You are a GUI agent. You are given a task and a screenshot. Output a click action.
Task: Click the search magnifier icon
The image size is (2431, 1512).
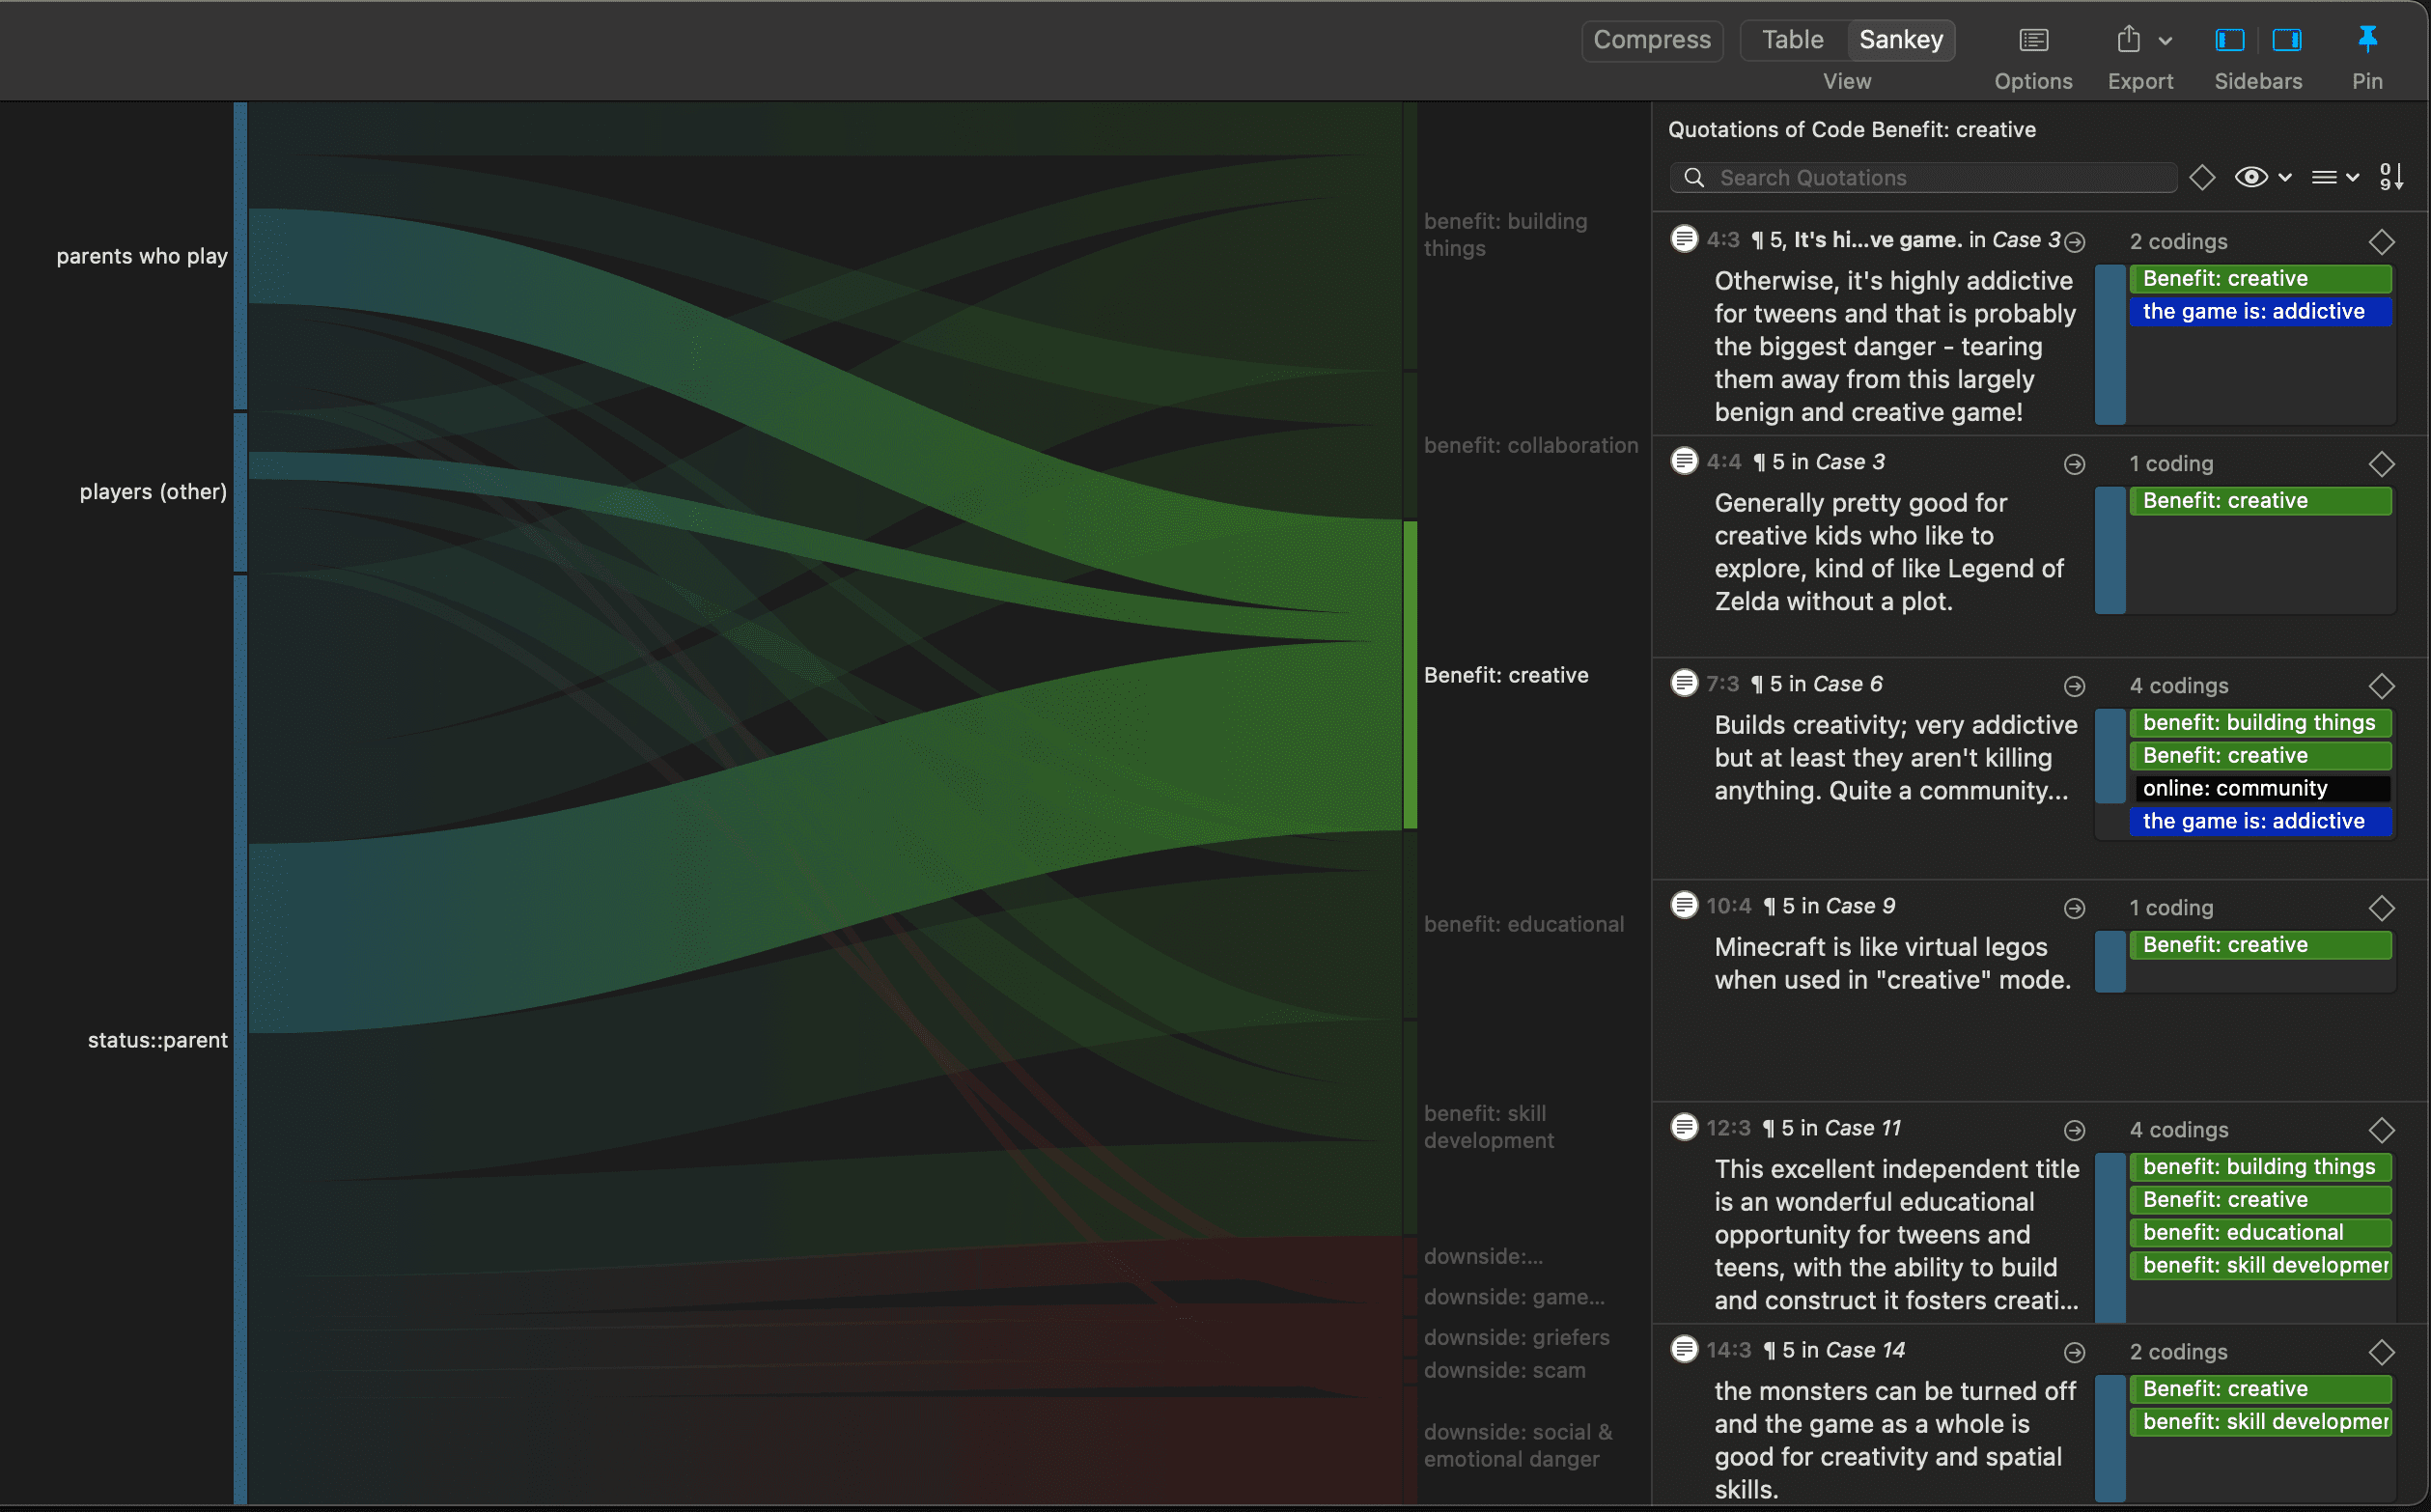(x=1694, y=178)
